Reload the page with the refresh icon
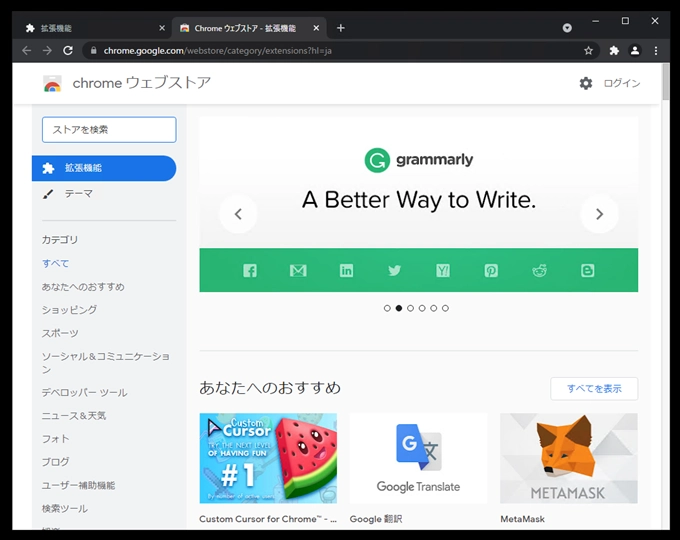Screen dimensions: 680x540 (68, 51)
